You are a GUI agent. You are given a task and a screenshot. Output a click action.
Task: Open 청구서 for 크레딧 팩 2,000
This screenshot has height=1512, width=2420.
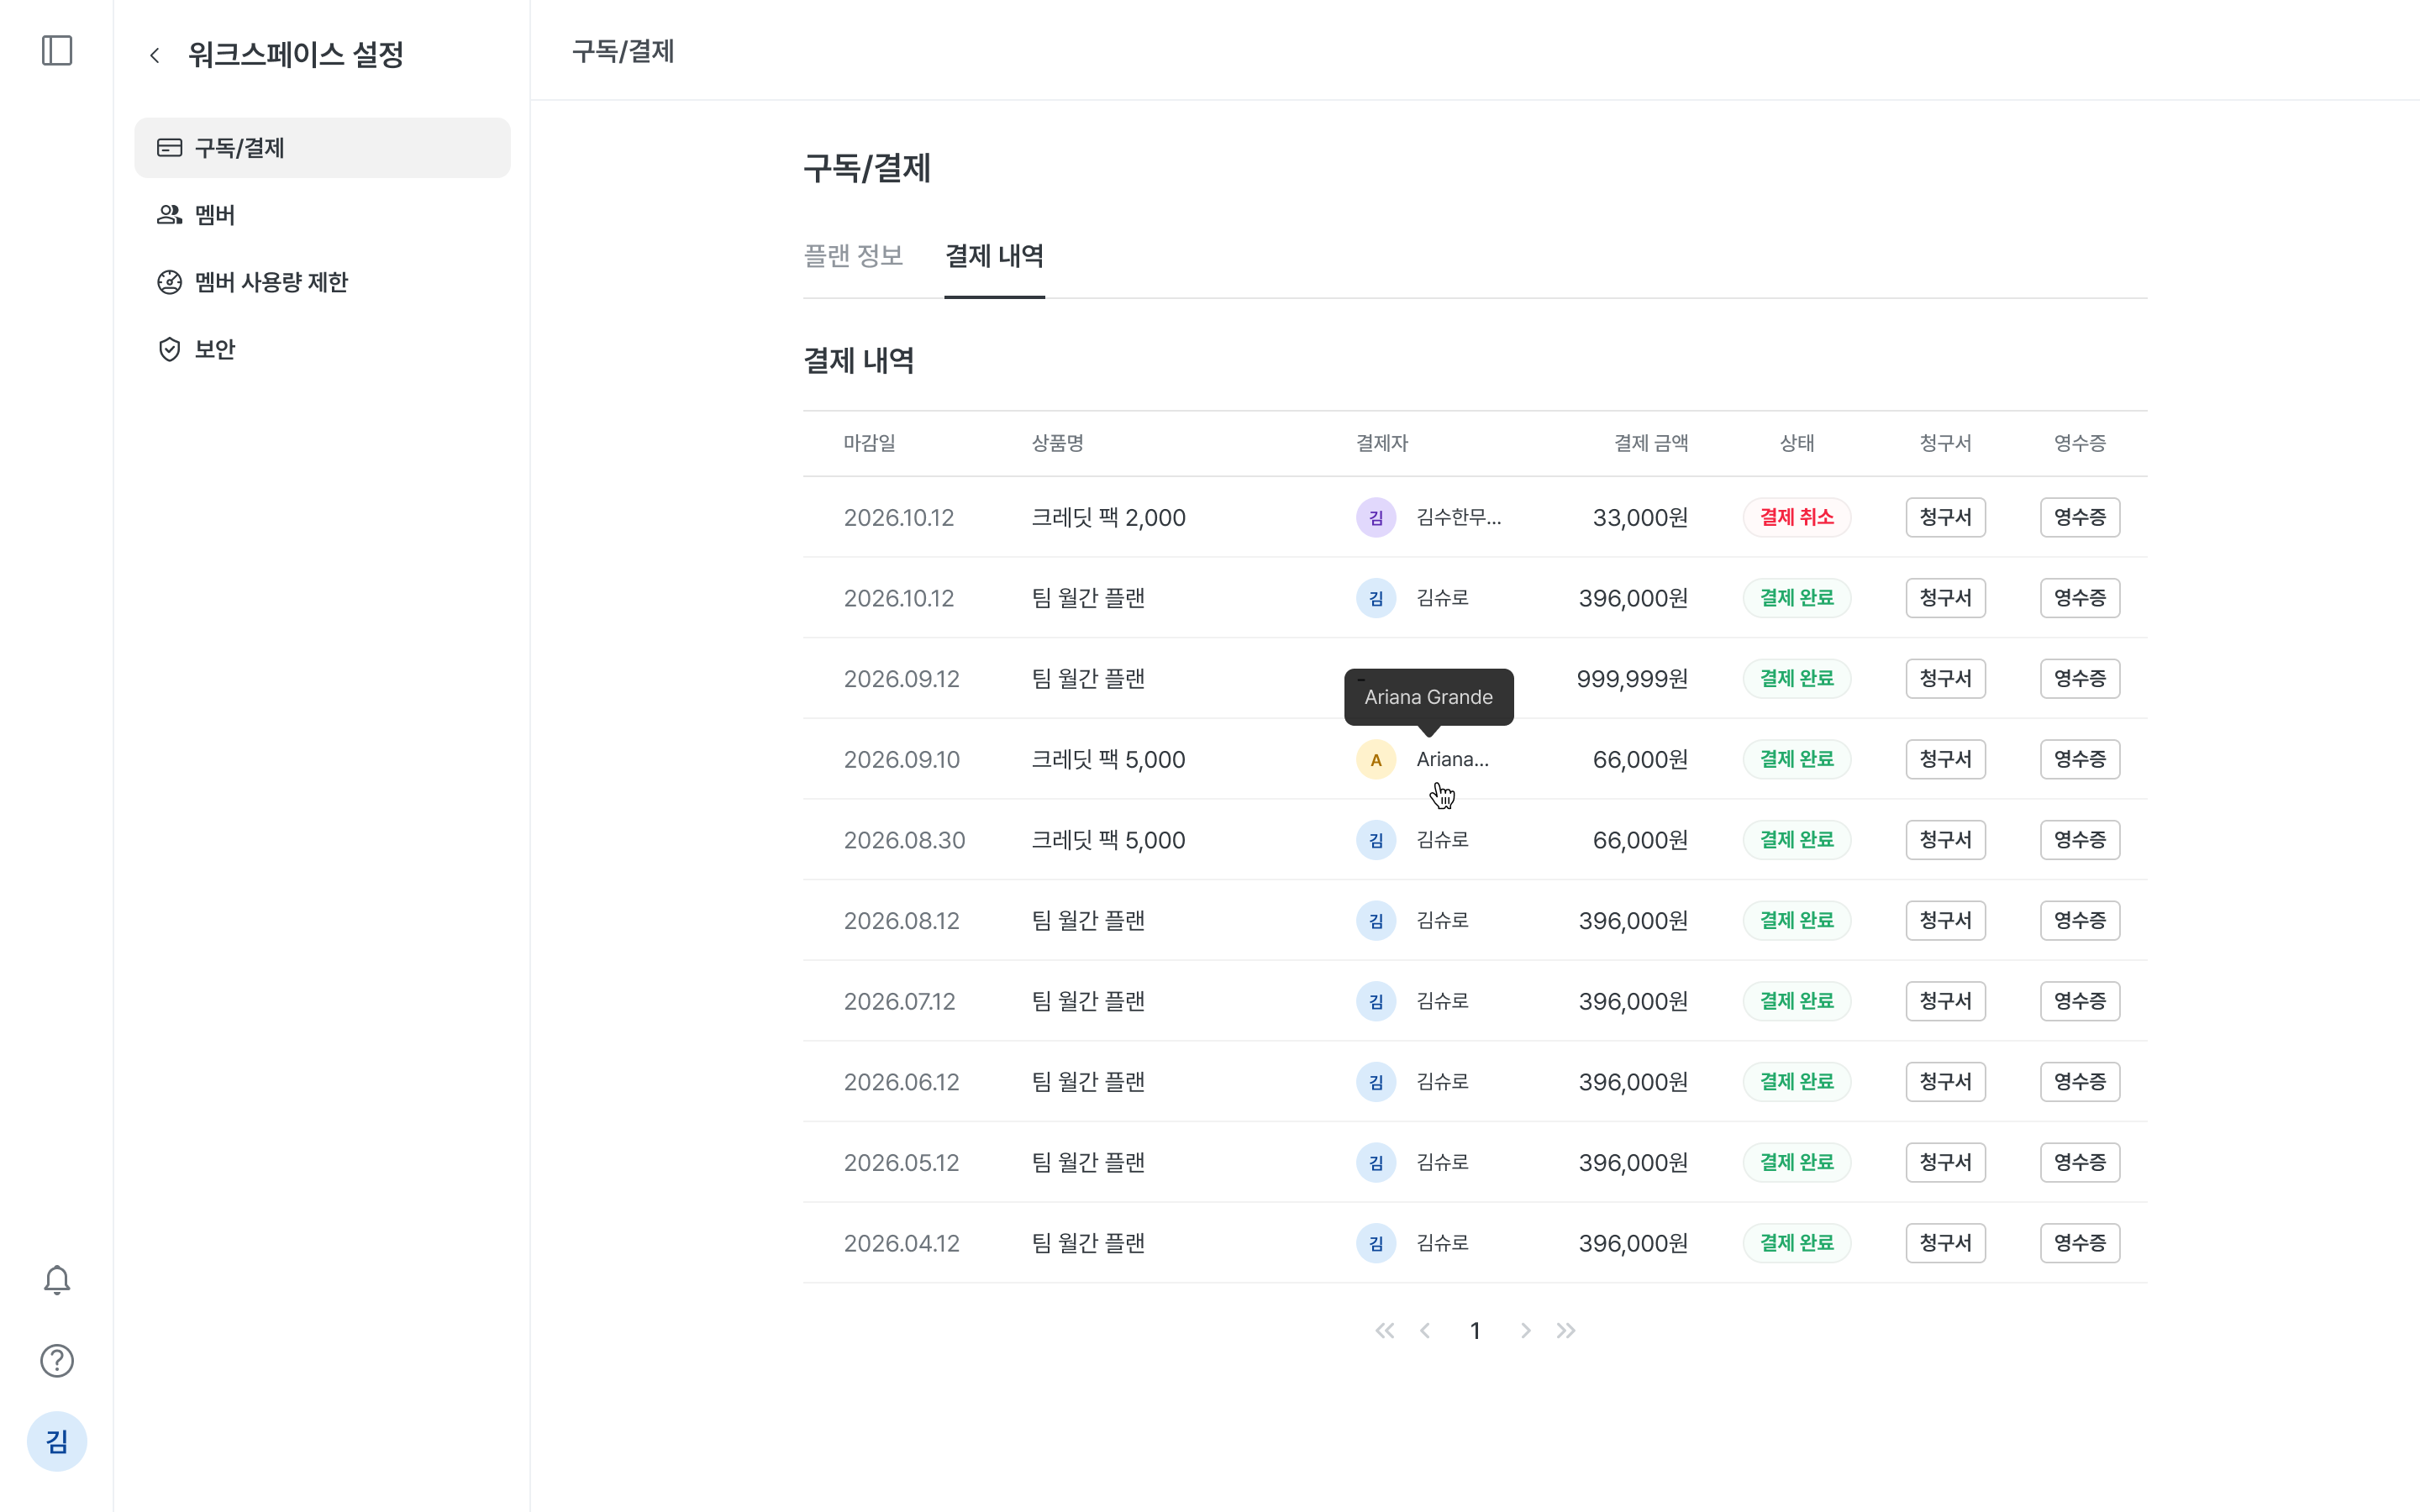pos(1945,517)
